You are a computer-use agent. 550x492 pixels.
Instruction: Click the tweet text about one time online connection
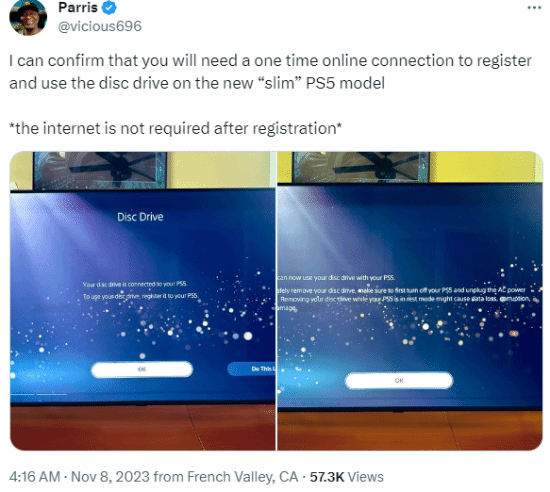(270, 72)
